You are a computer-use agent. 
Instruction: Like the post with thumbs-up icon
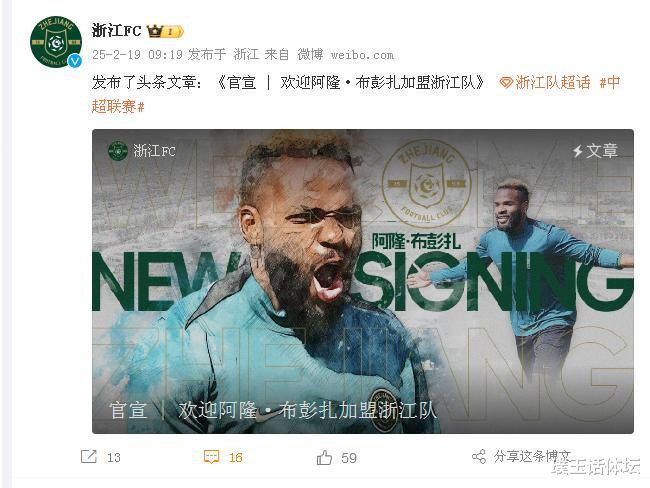[x=324, y=458]
